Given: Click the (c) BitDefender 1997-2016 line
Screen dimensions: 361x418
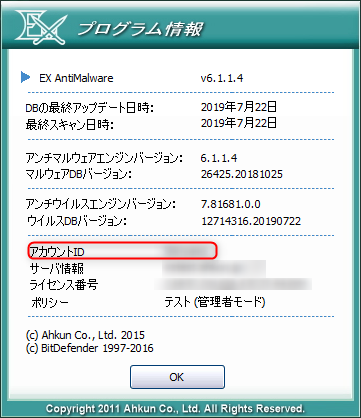Looking at the screenshot, I should (x=89, y=348).
